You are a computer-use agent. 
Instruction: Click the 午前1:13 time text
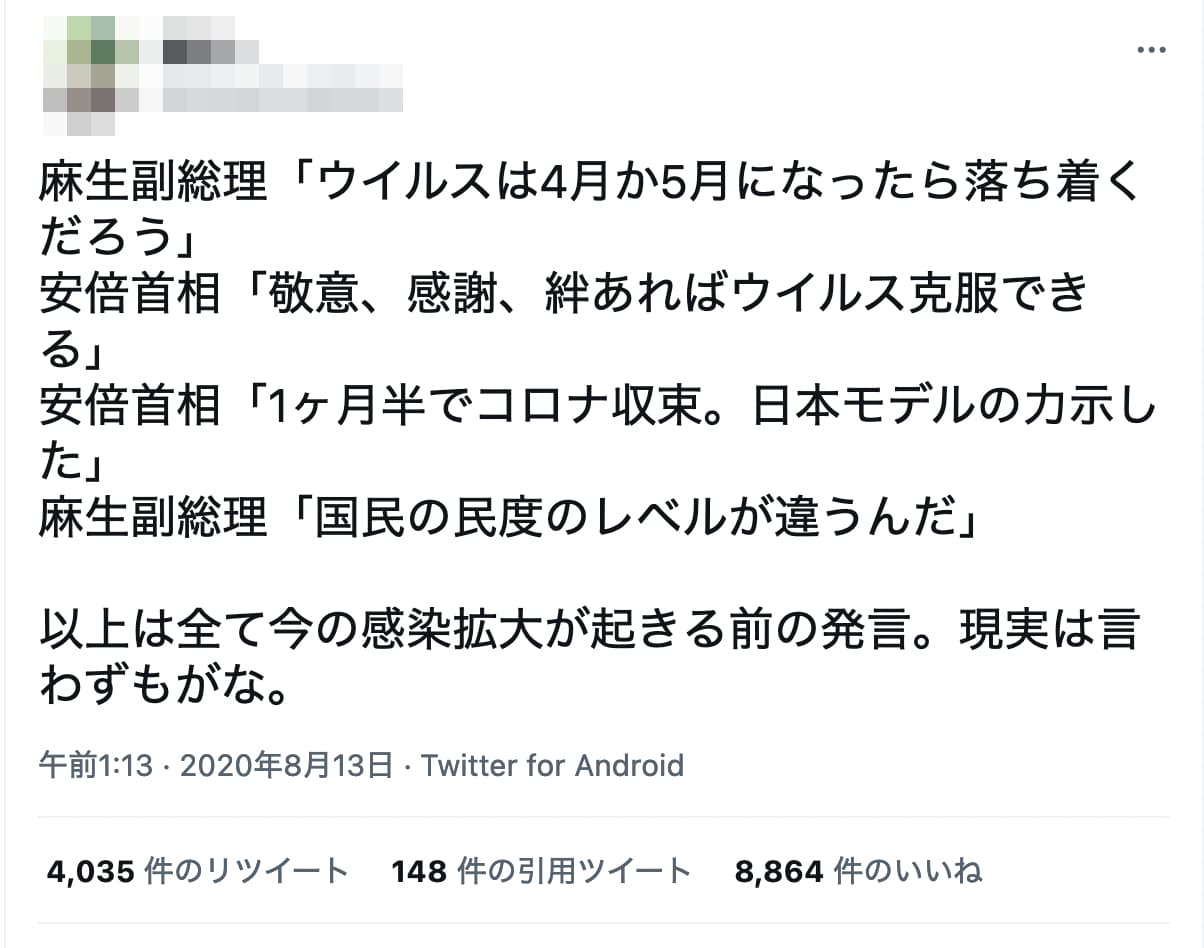[x=94, y=766]
